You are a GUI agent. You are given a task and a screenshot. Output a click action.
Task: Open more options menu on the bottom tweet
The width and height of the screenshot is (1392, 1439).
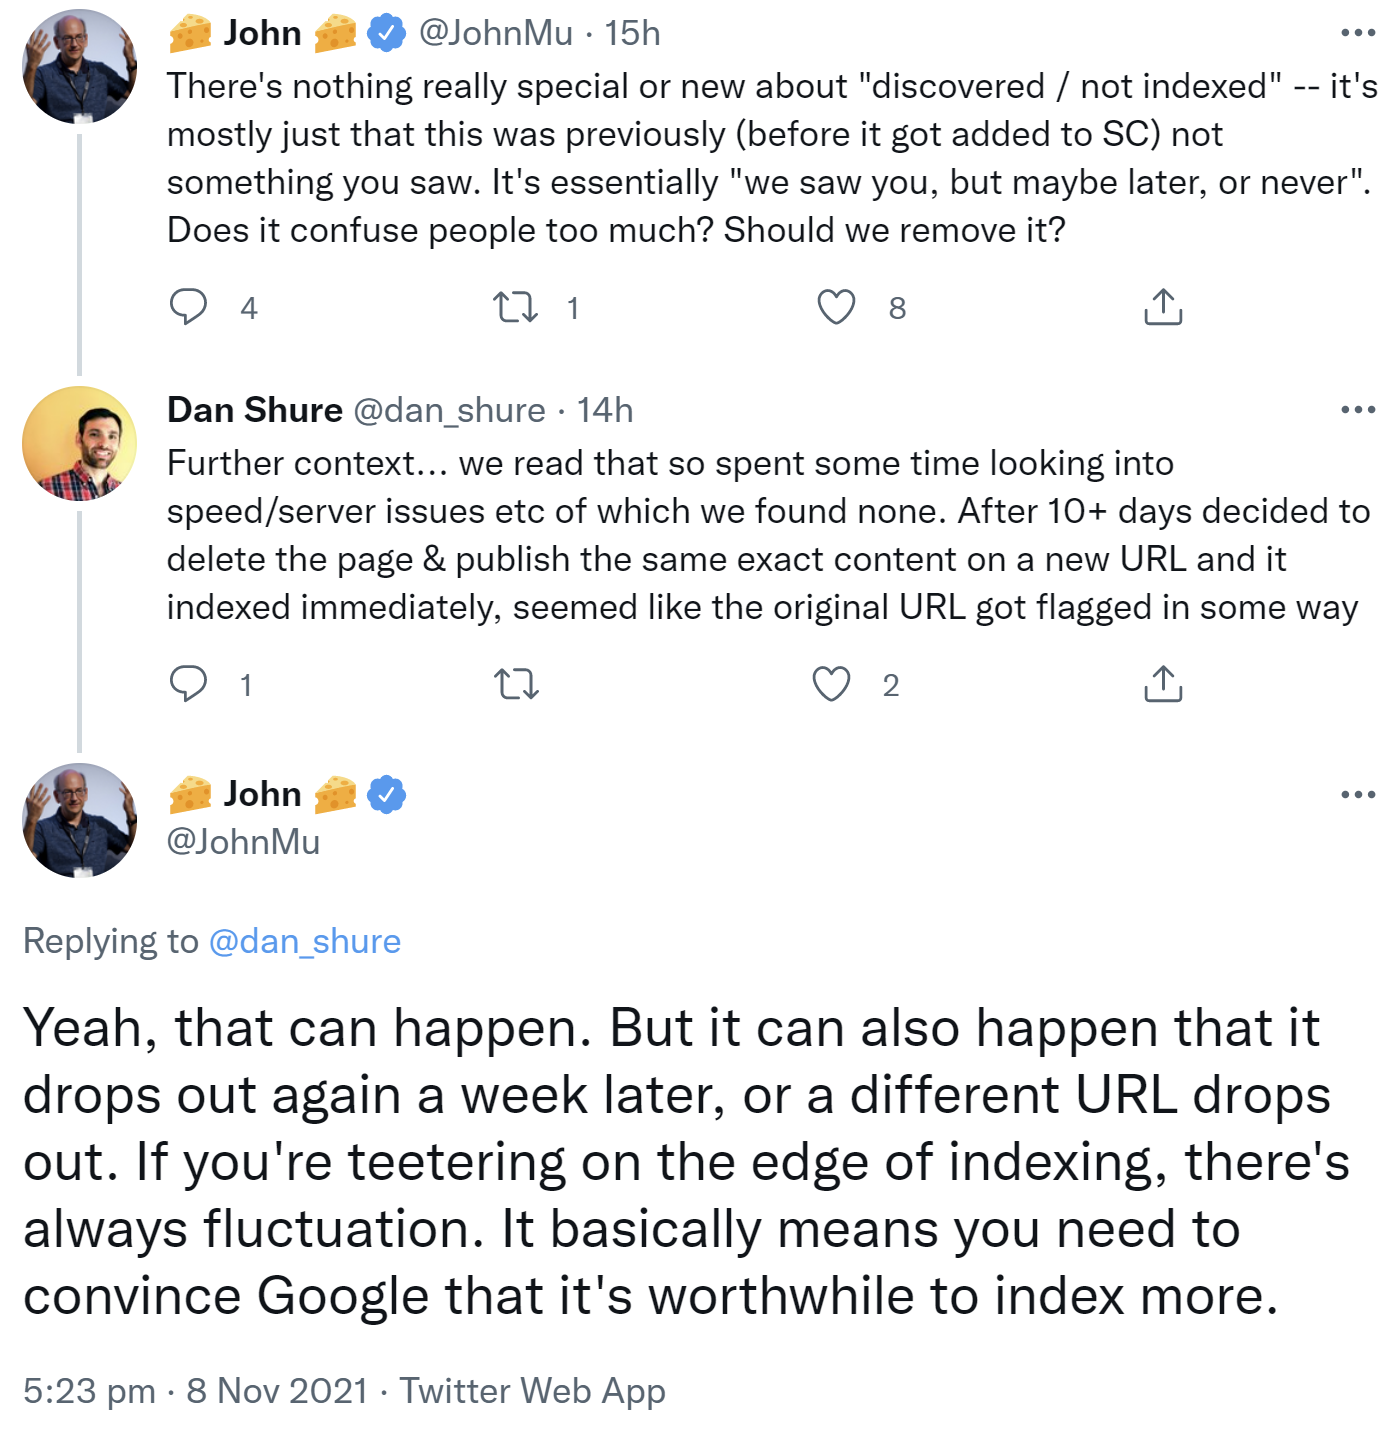(1356, 793)
